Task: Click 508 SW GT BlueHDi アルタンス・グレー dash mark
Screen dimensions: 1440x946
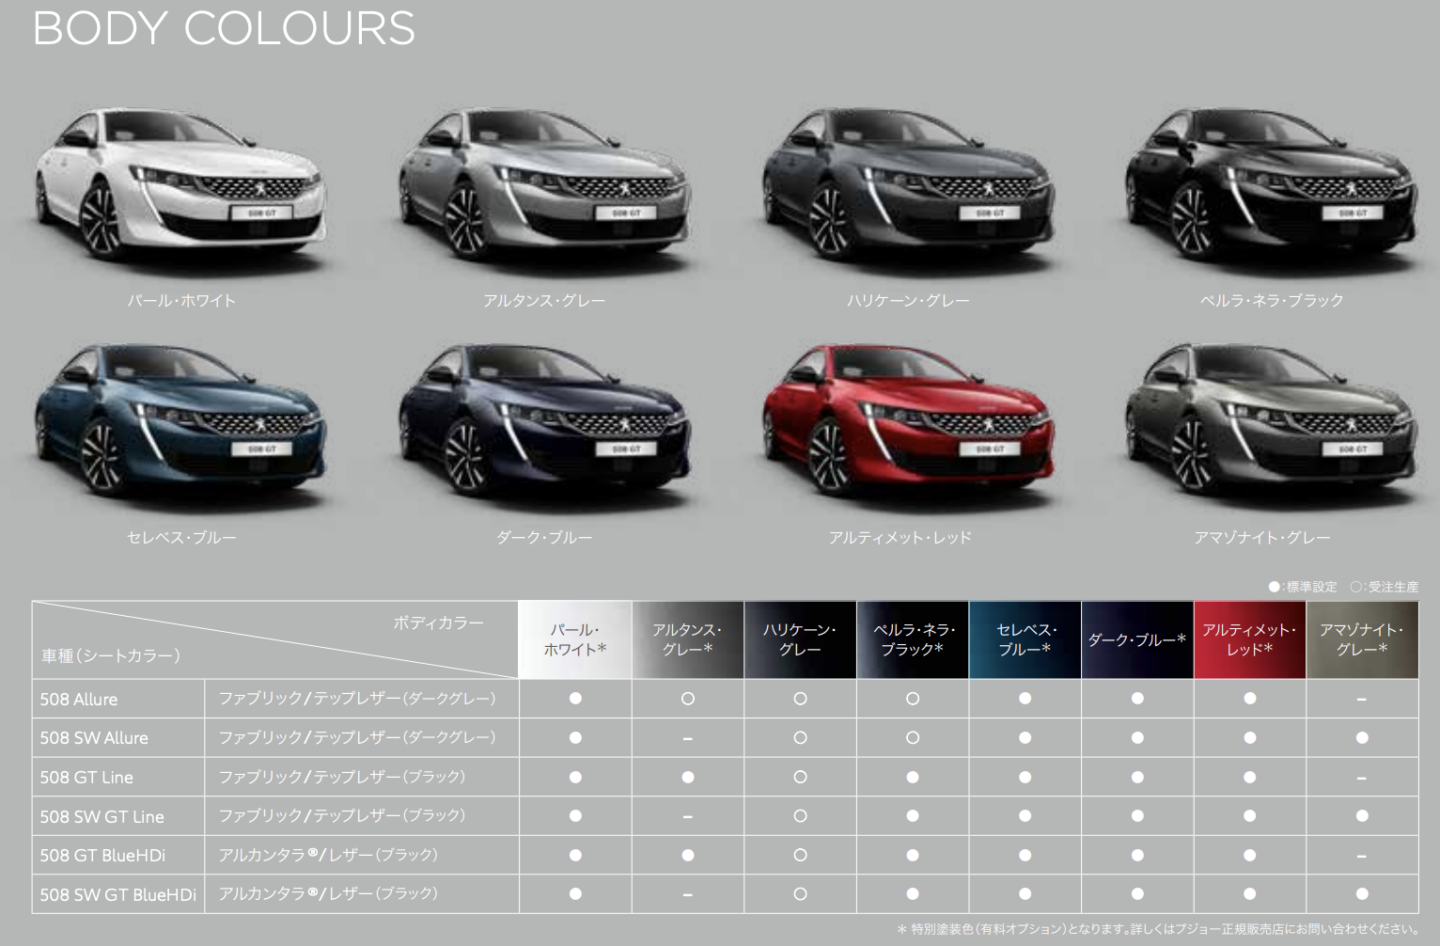Action: pos(687,894)
